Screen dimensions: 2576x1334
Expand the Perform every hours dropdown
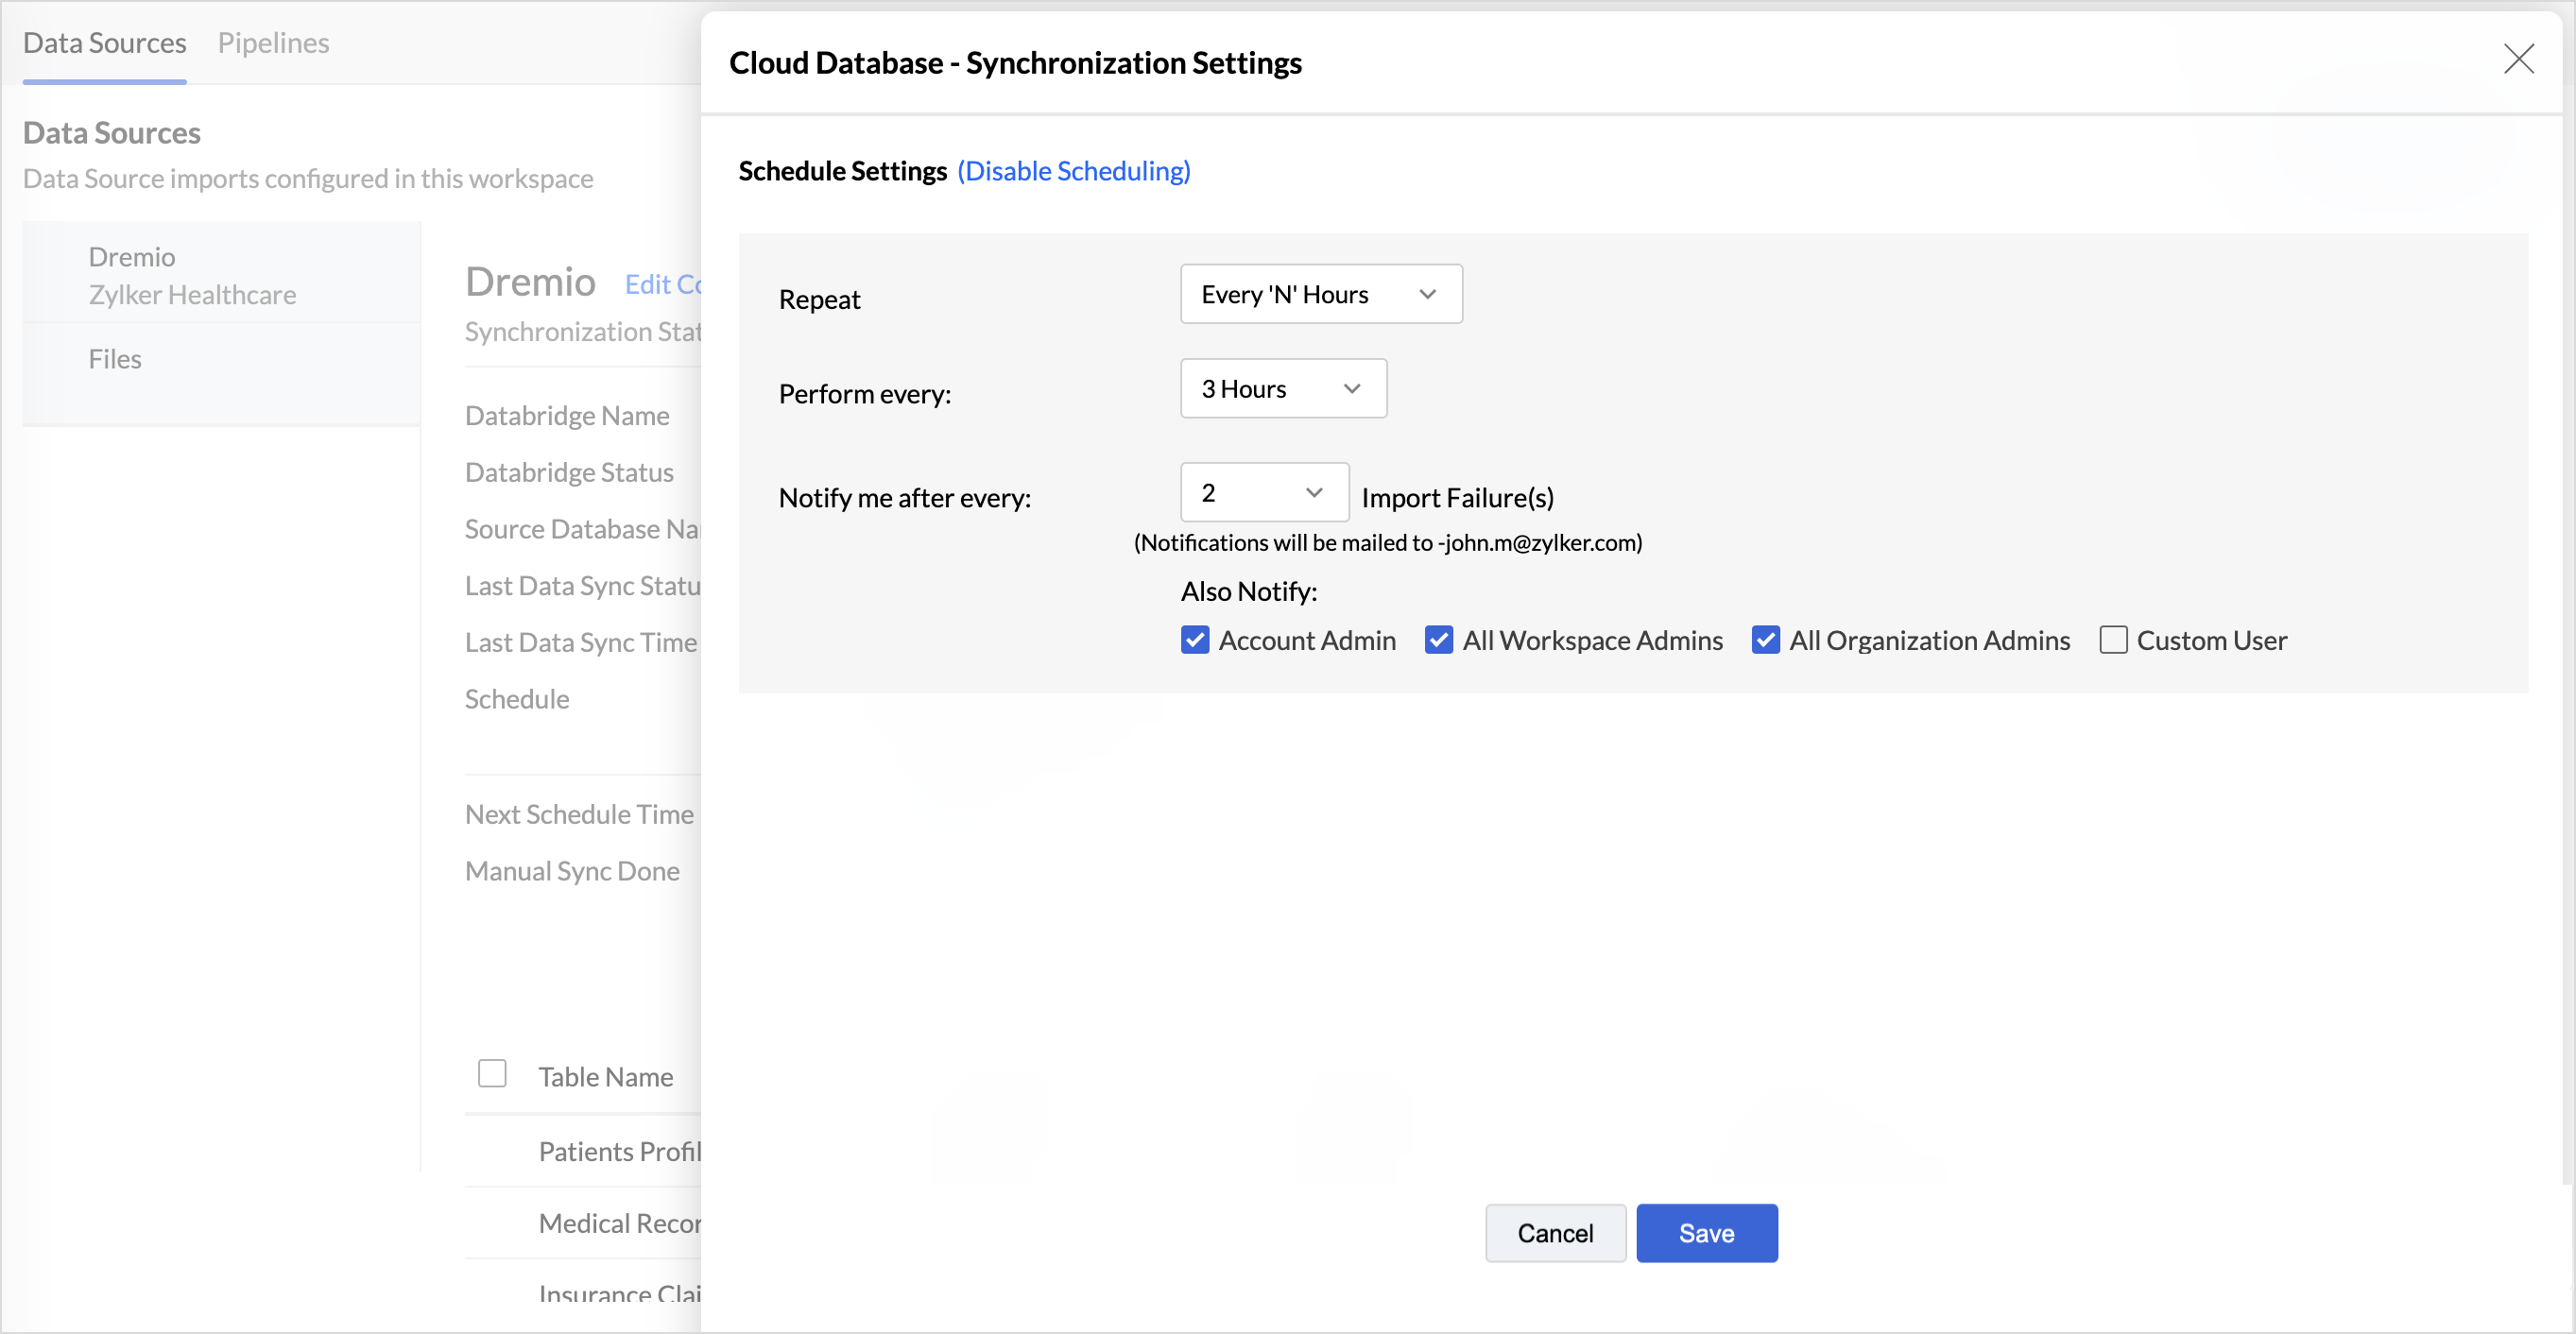1282,389
